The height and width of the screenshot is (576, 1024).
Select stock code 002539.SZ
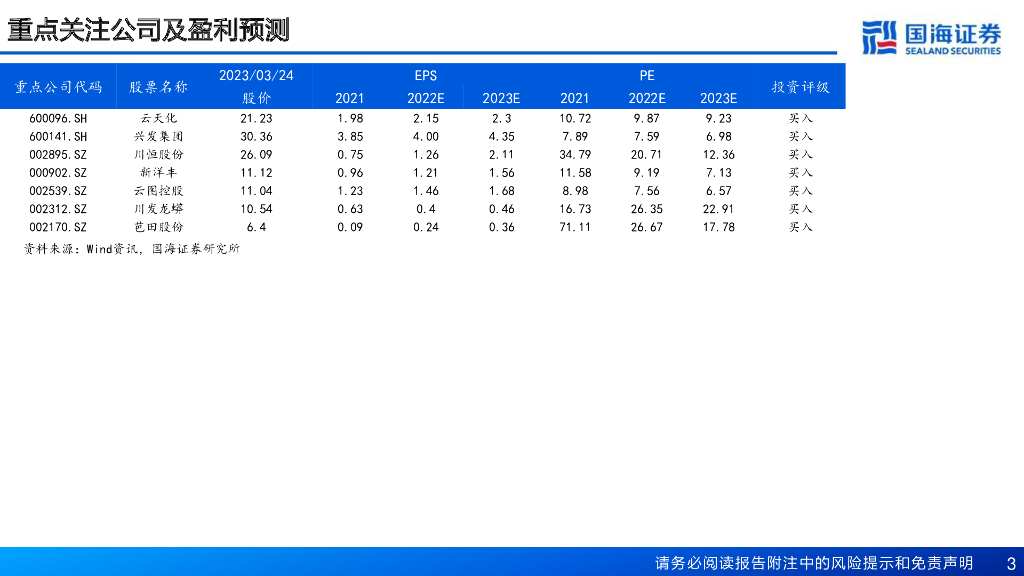(x=58, y=191)
